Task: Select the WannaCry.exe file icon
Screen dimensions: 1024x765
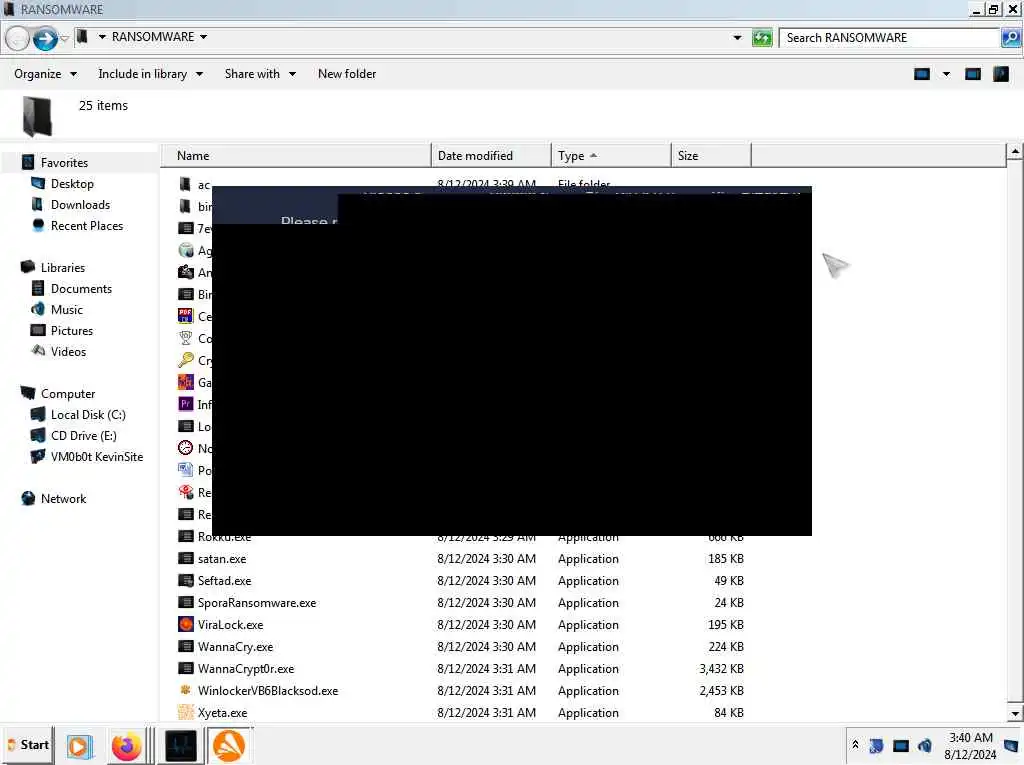Action: [x=185, y=646]
